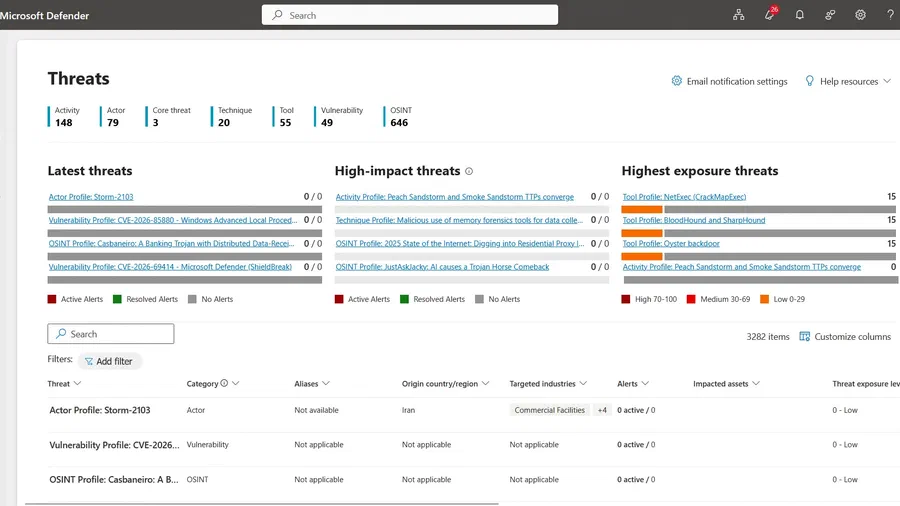The width and height of the screenshot is (900, 506).
Task: Open OSINT Profile Casbaneiro link in Latest threats
Action: click(x=171, y=244)
